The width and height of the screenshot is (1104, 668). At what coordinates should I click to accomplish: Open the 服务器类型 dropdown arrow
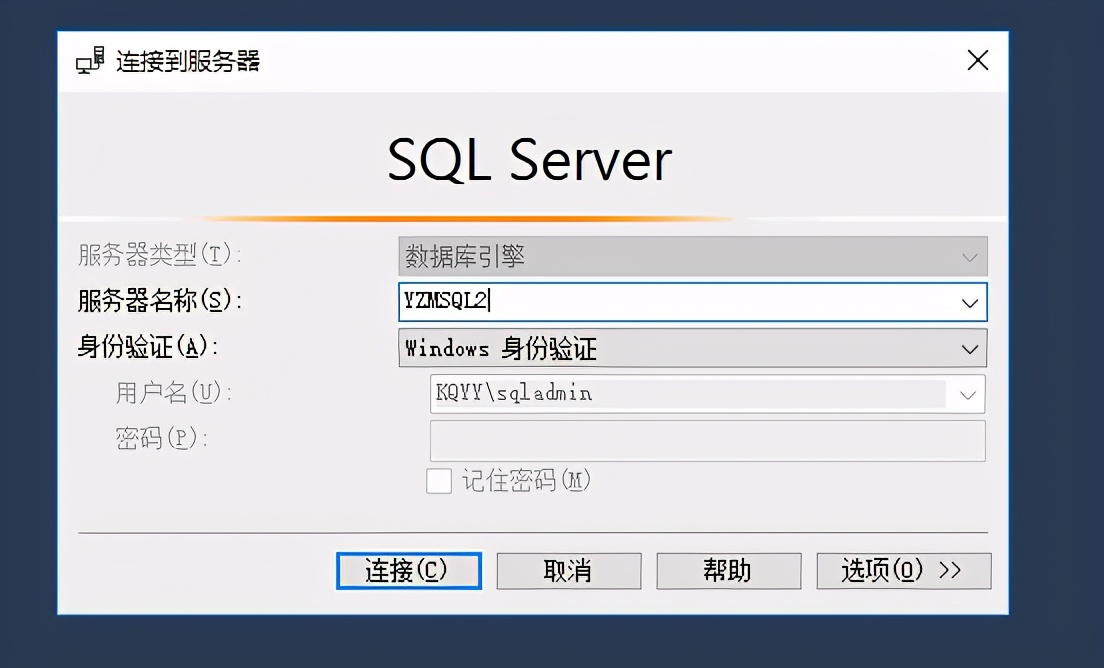[968, 257]
